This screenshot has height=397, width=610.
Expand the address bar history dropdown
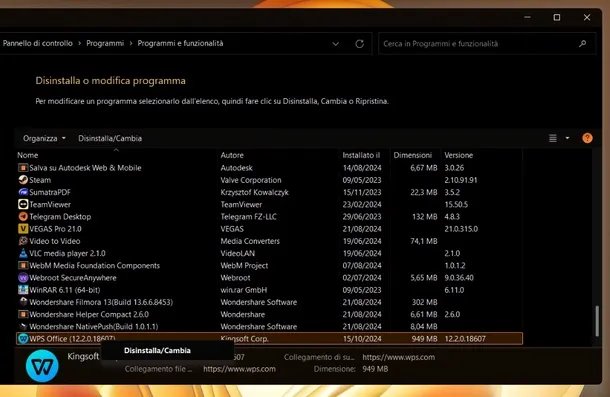(335, 44)
